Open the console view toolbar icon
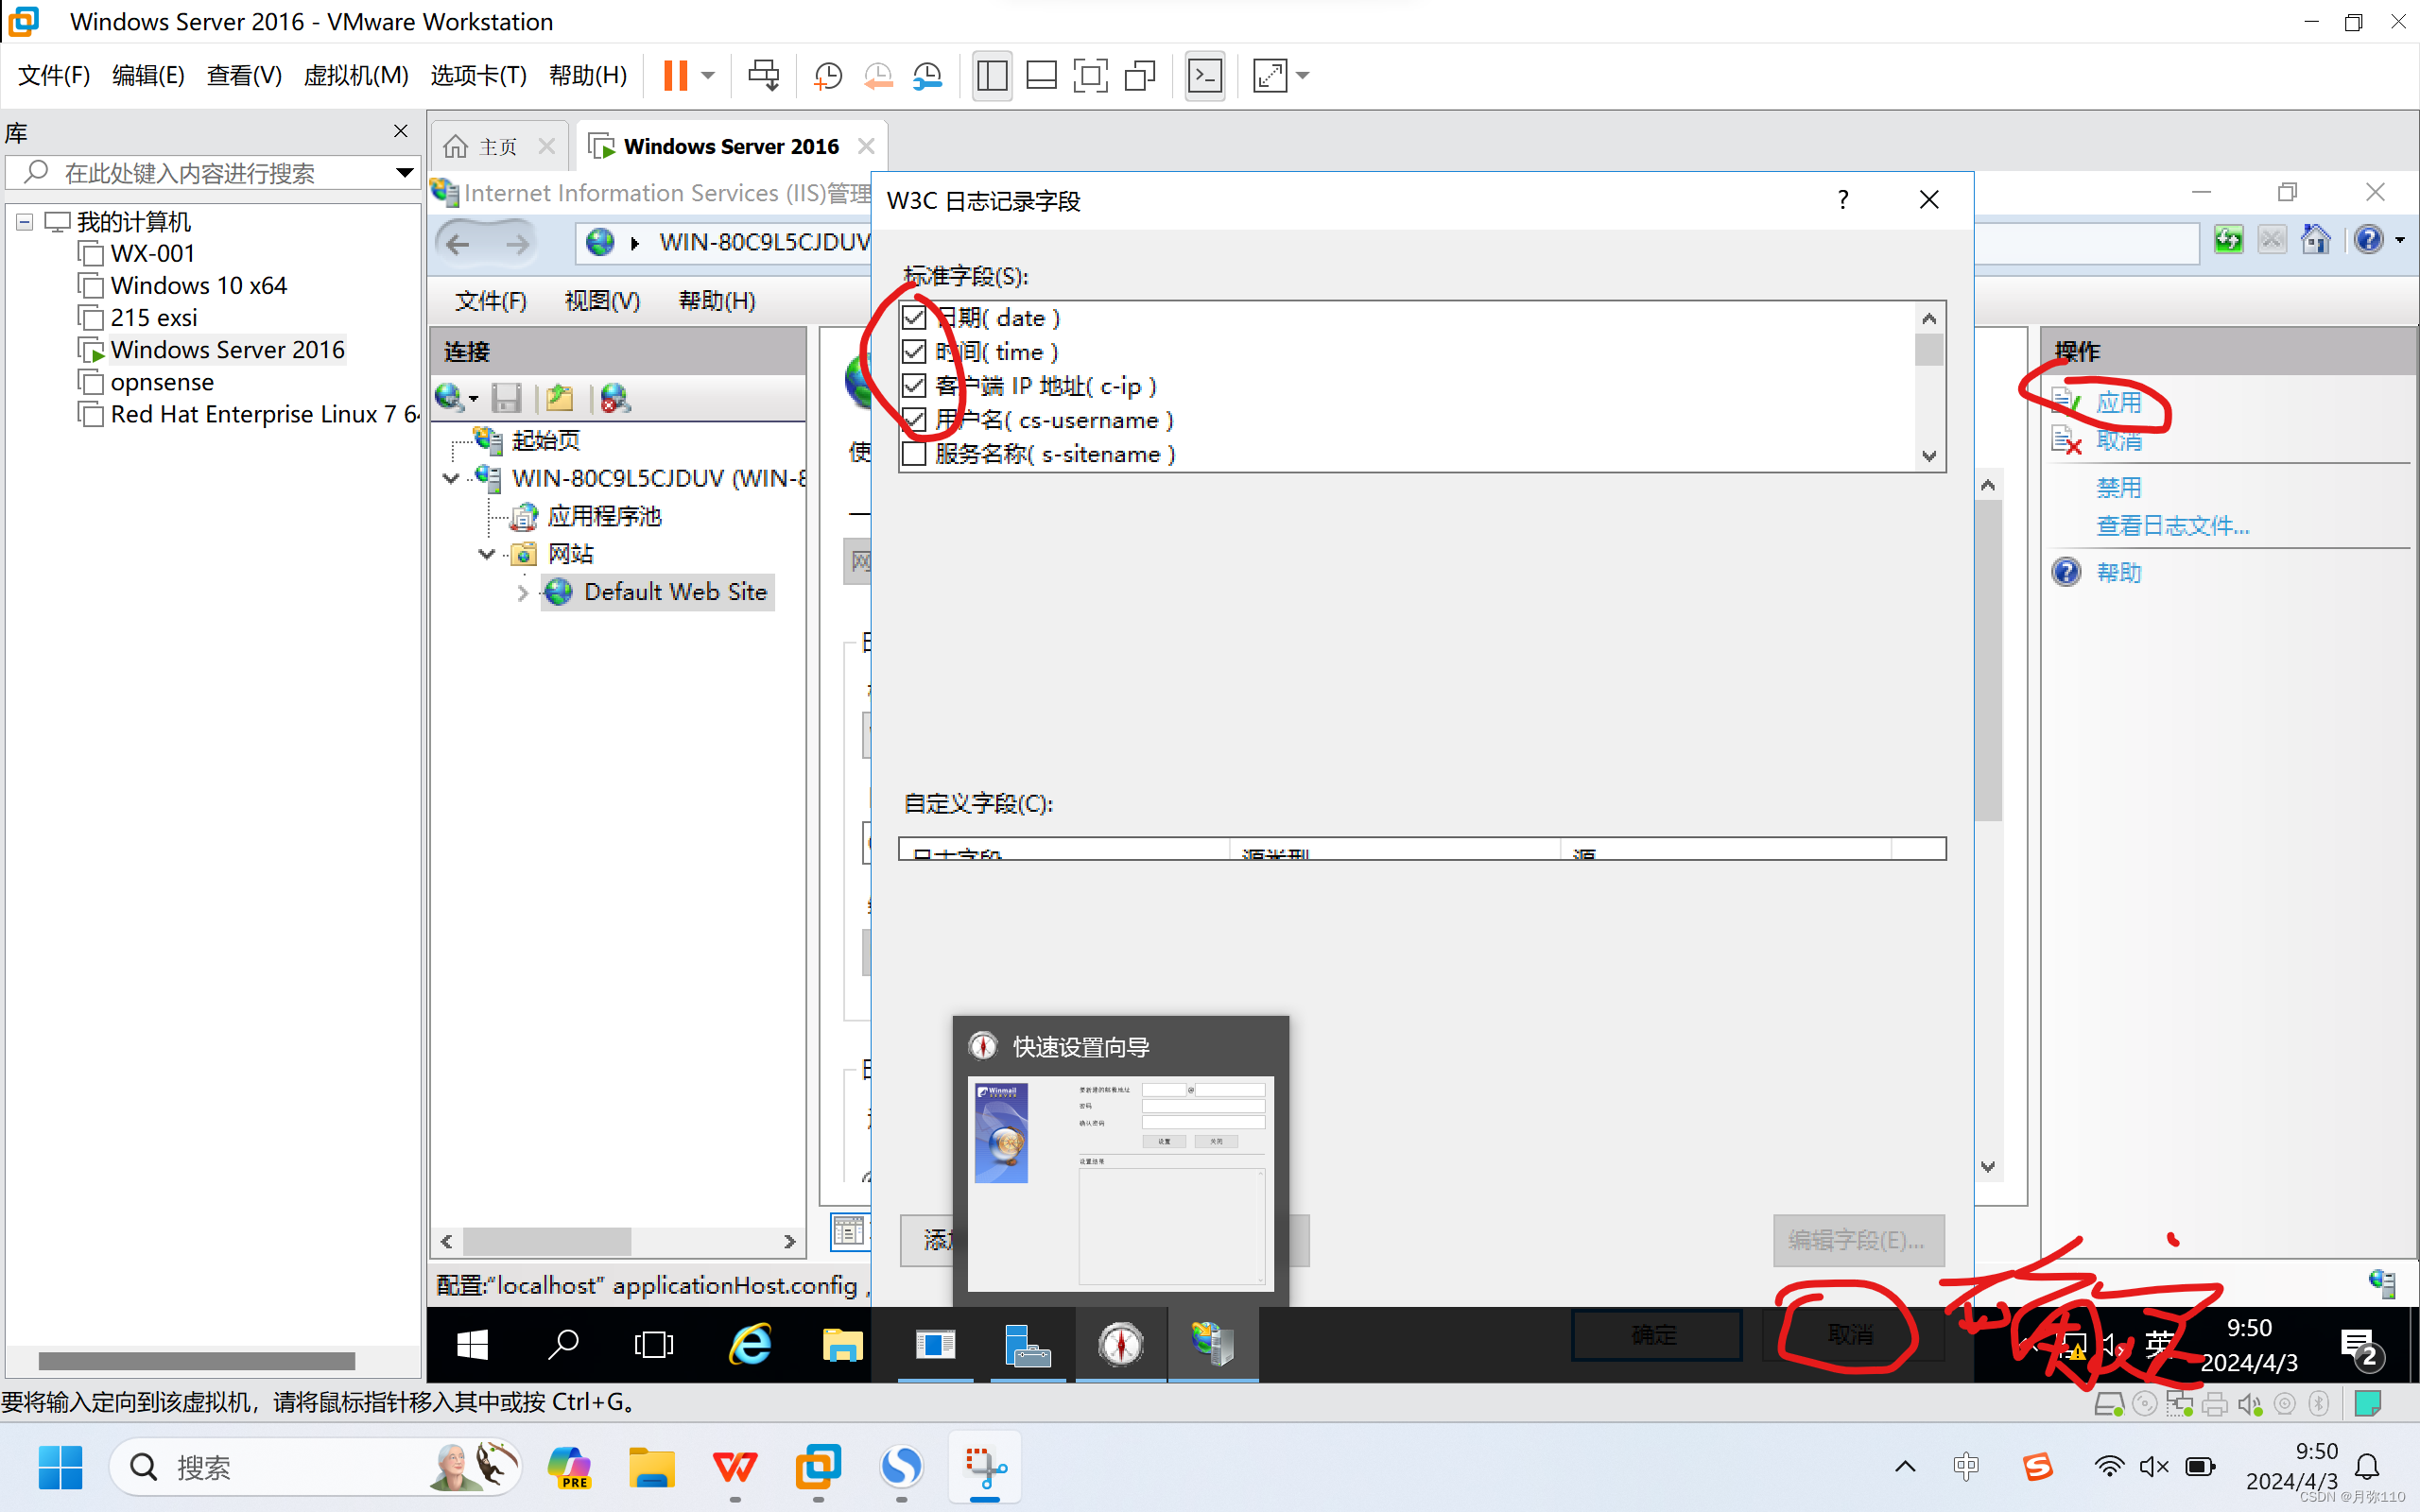The height and width of the screenshot is (1512, 2420). tap(1204, 76)
